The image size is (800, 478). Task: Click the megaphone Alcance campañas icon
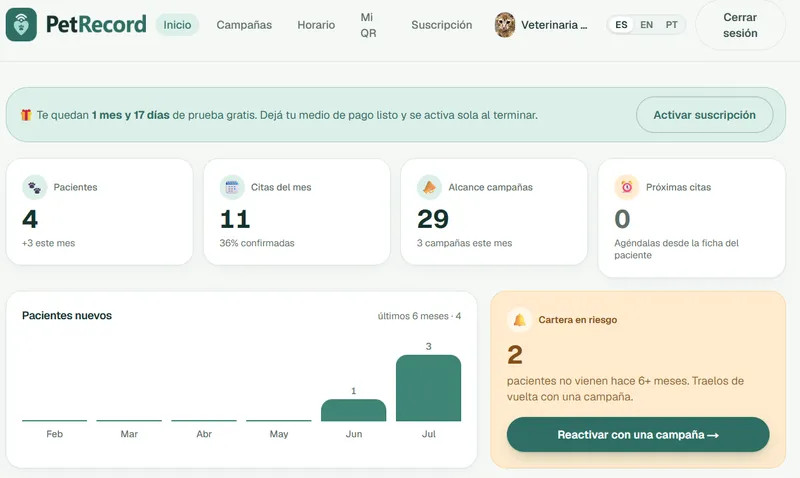(x=429, y=187)
